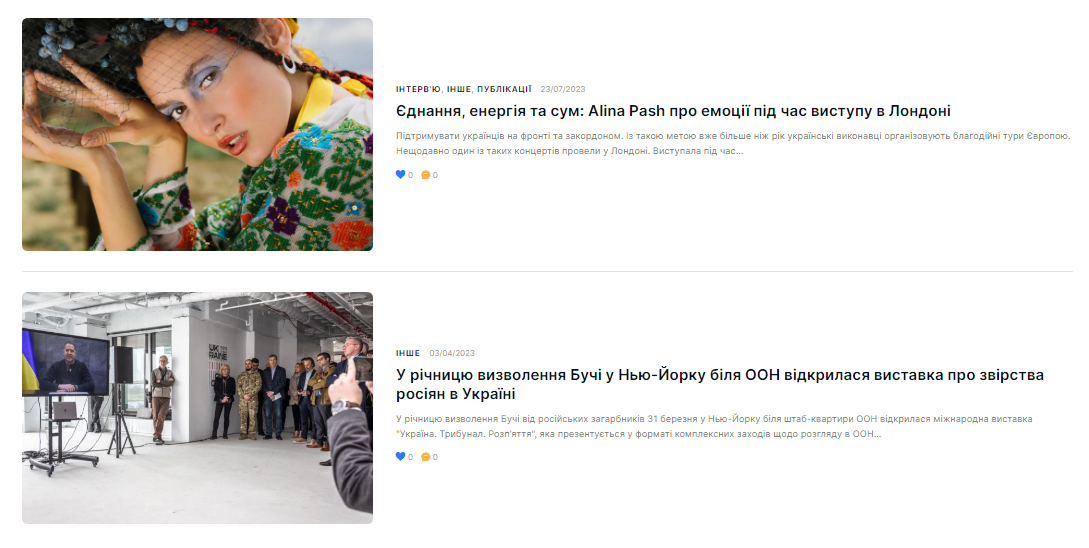The width and height of the screenshot is (1089, 548).
Task: Click comment count under Буча exhibition excerpt
Action: 435,457
